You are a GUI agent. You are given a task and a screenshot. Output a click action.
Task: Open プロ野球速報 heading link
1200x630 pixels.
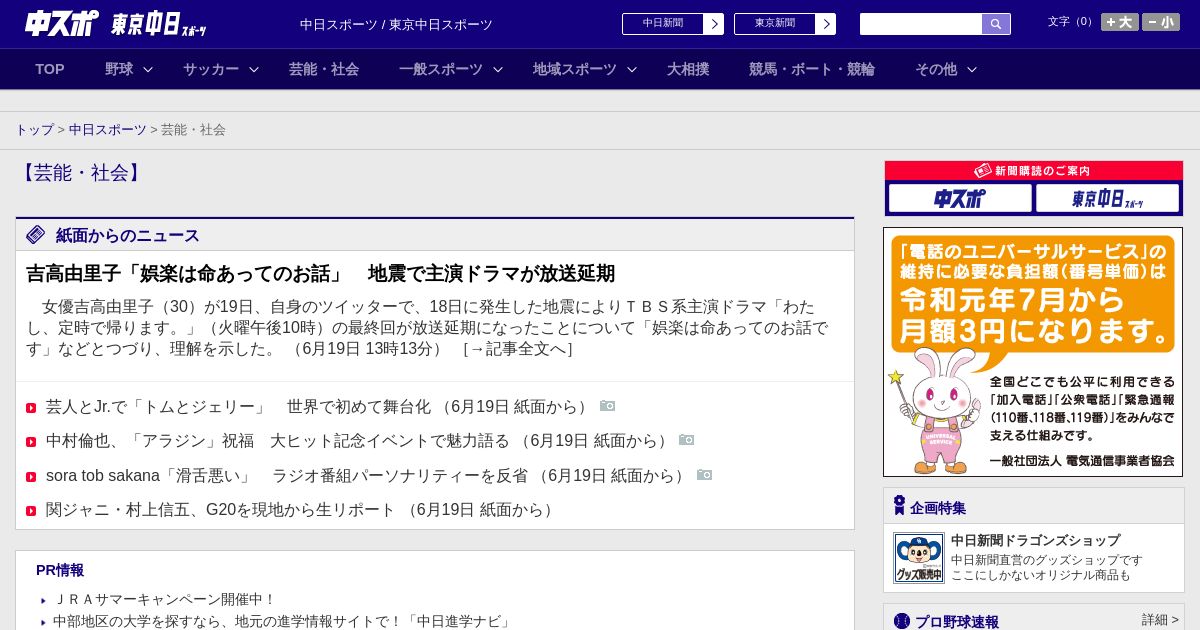pos(957,622)
